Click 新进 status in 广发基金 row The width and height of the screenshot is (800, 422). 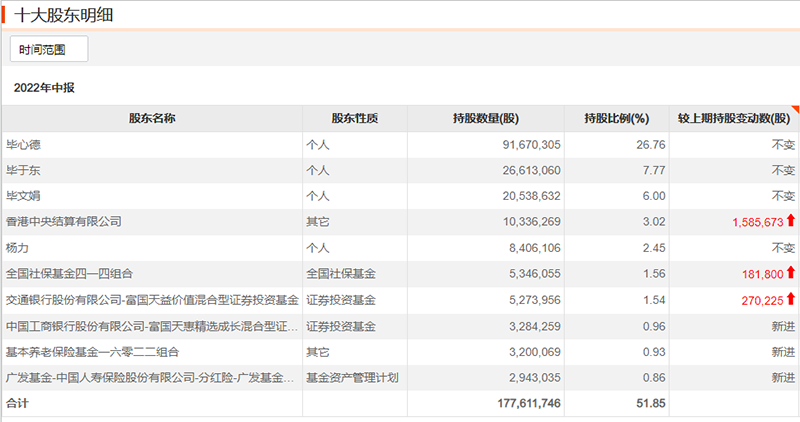[783, 378]
